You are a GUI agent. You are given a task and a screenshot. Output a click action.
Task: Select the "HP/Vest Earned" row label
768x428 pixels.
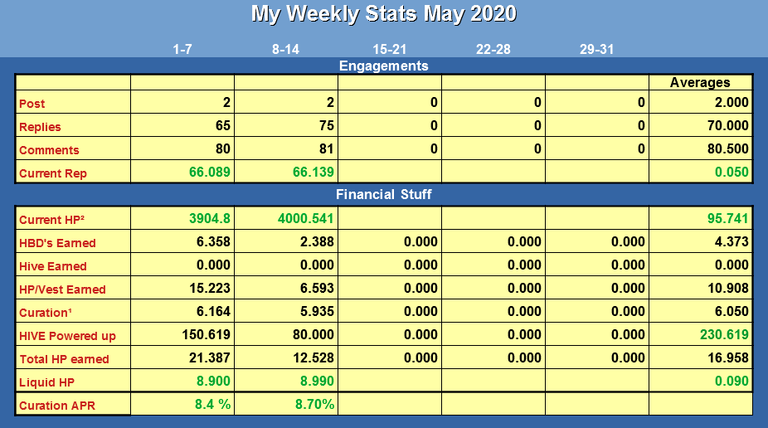[62, 289]
